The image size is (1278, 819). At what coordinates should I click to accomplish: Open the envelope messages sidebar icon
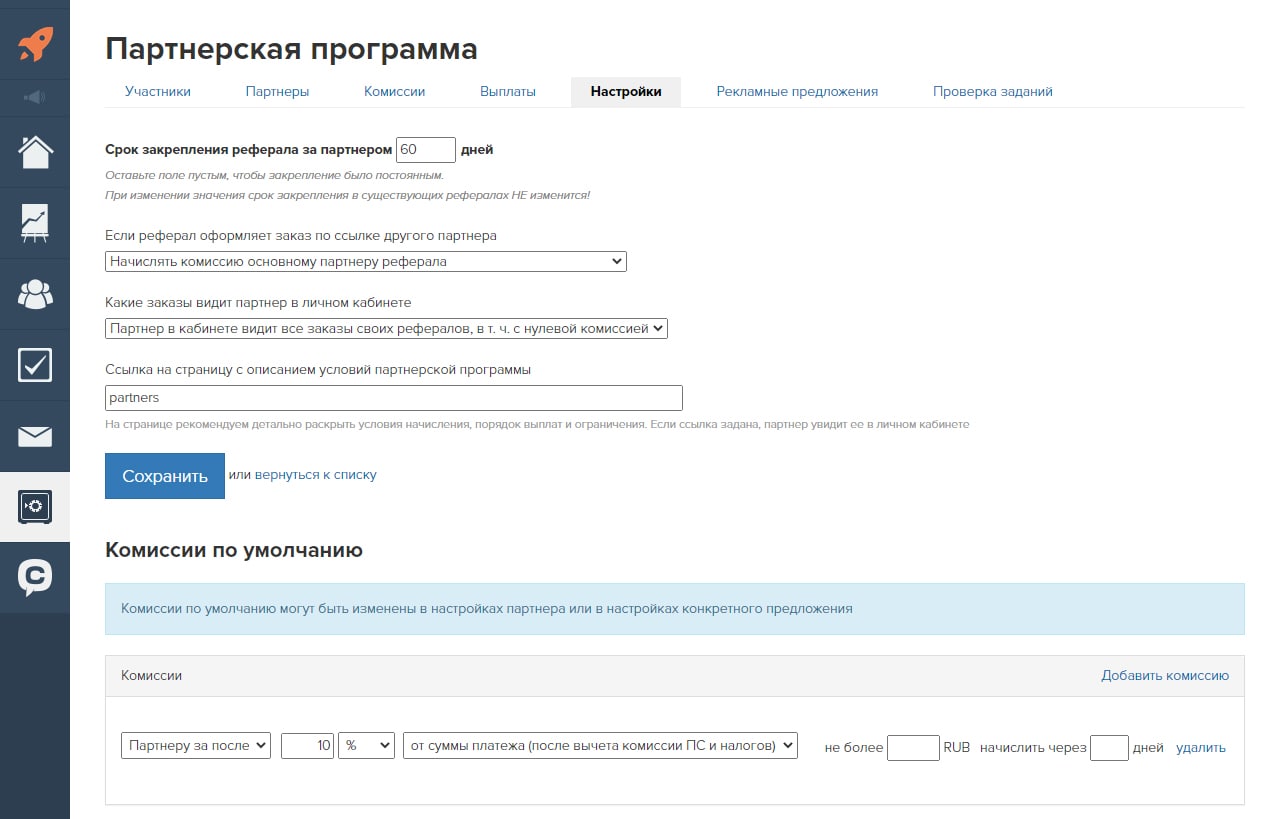pos(35,436)
